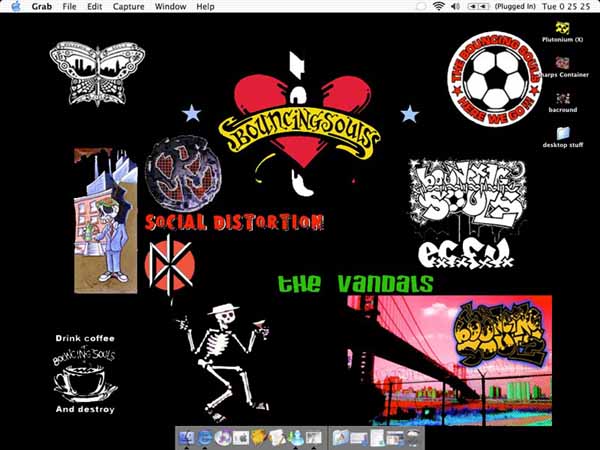Select the bacround file icon on desktop

(562, 98)
